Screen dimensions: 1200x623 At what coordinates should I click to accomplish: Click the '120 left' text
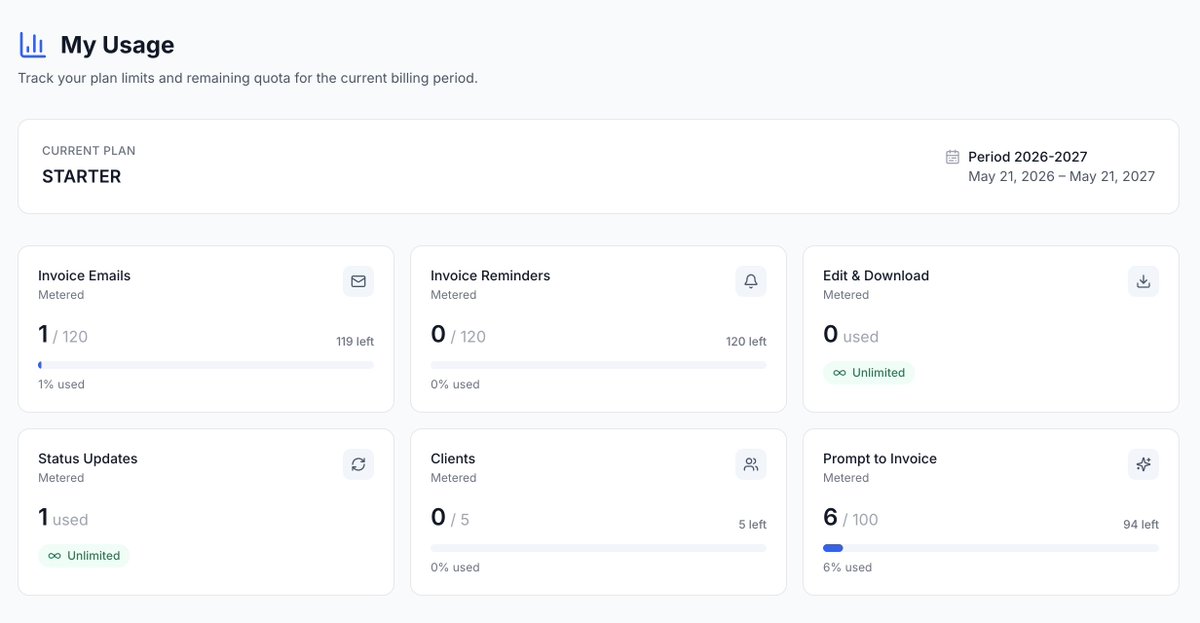(x=746, y=342)
